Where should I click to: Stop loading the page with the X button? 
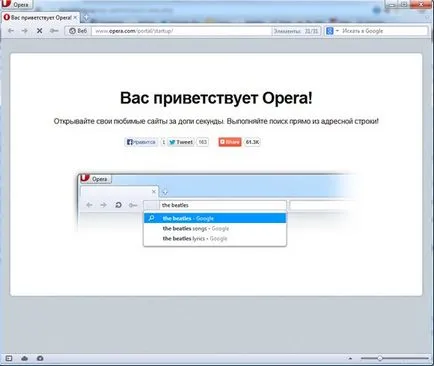click(39, 31)
